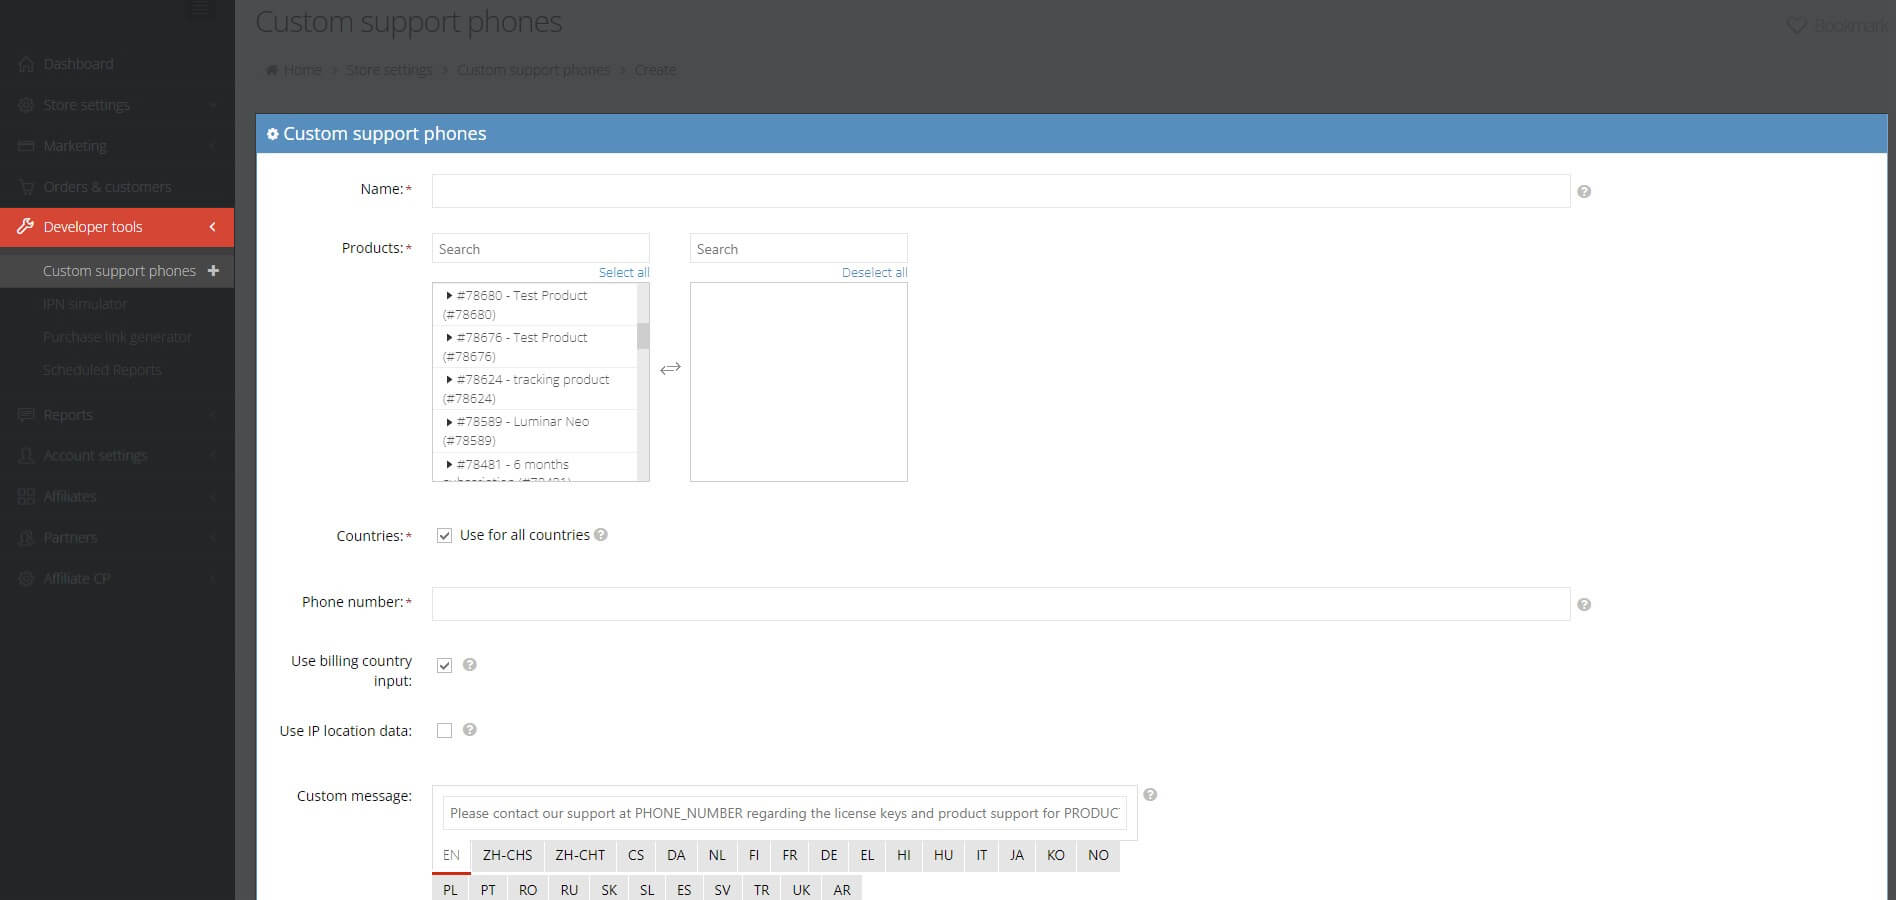The image size is (1896, 900).
Task: Click the Home icon in the breadcrumb
Action: pos(271,69)
